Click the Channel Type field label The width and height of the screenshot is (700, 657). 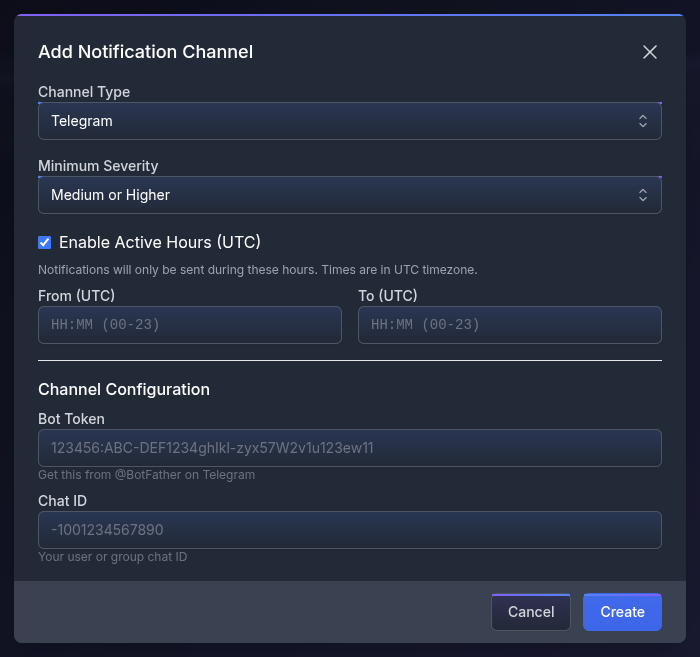84,92
